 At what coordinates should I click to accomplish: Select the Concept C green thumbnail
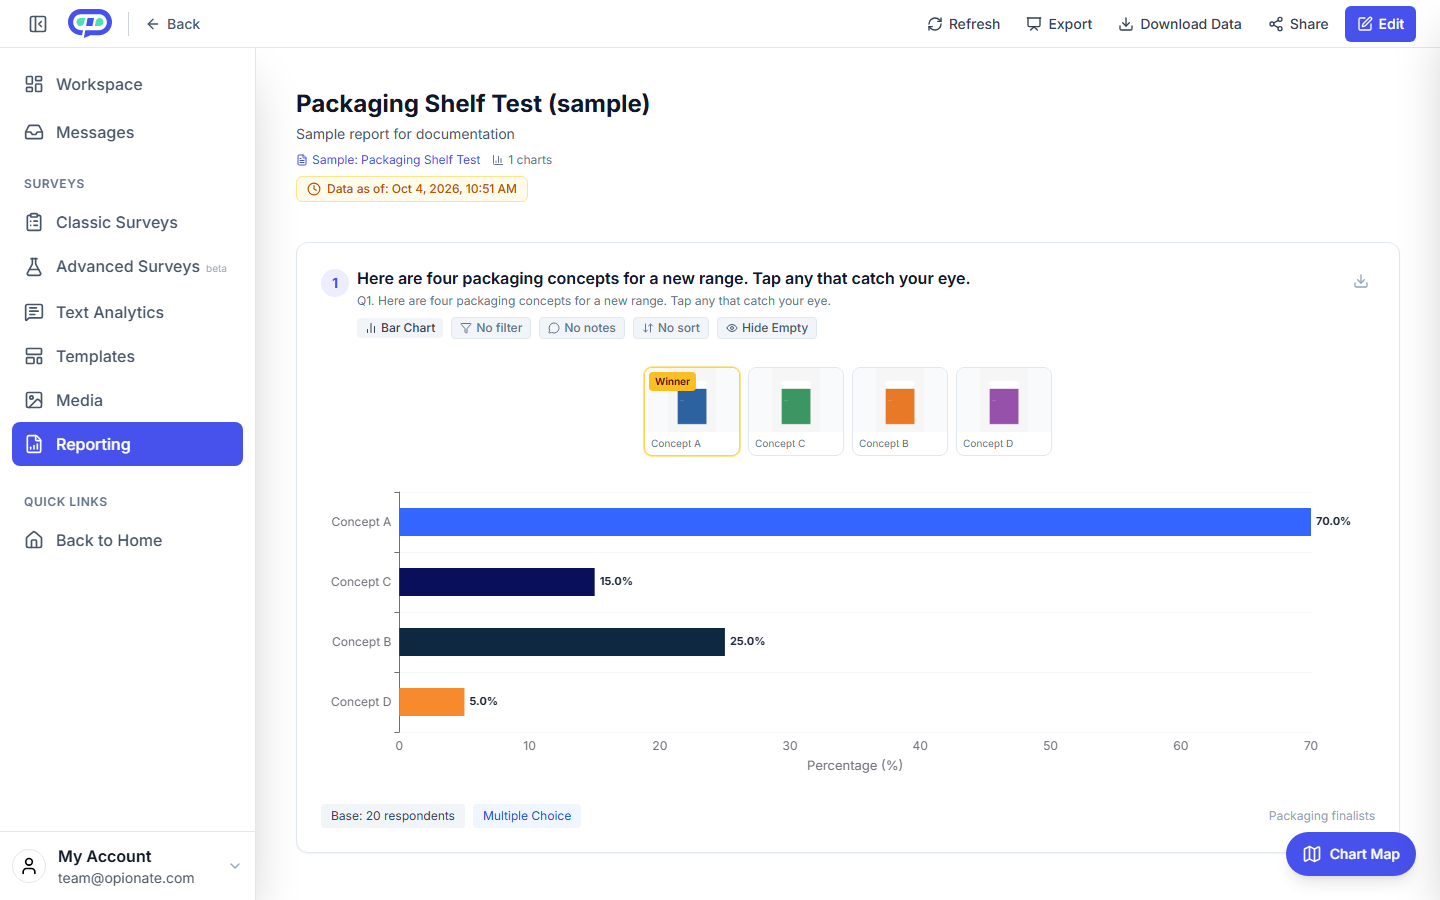(x=796, y=411)
